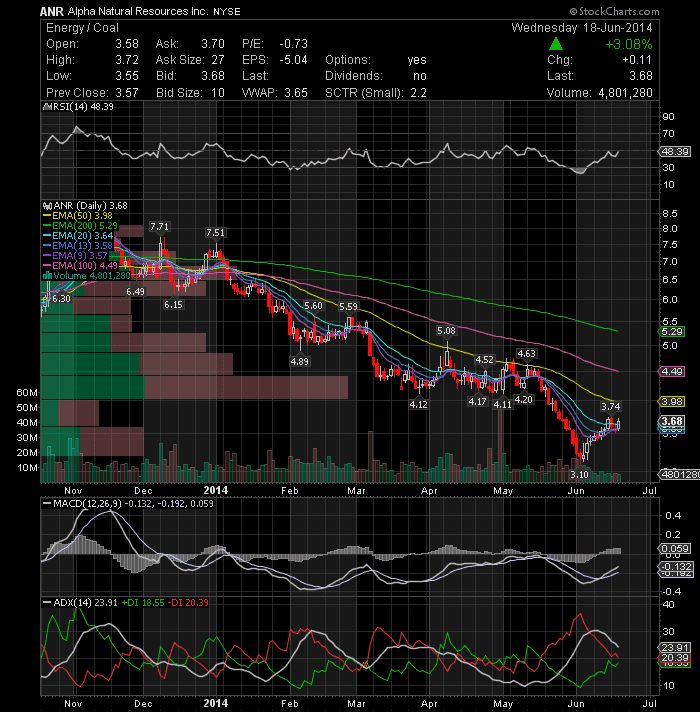The width and height of the screenshot is (700, 712).
Task: Click the EMA(200) 5.29 legend entry
Action: pyautogui.click(x=80, y=226)
